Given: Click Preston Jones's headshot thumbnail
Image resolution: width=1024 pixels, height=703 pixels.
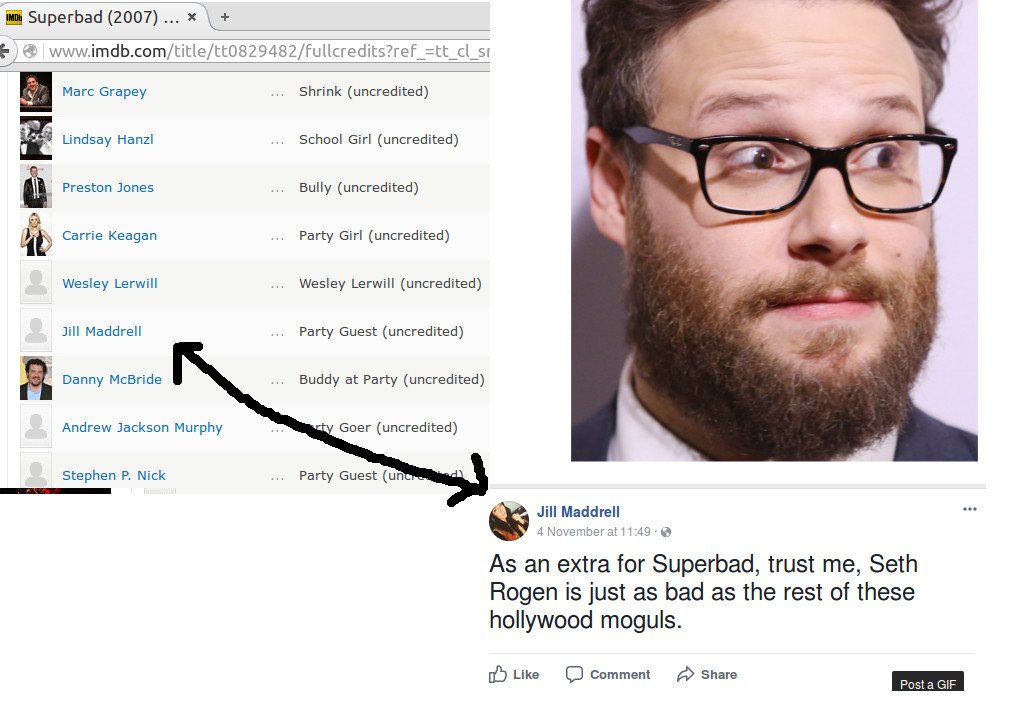Looking at the screenshot, I should pos(36,187).
